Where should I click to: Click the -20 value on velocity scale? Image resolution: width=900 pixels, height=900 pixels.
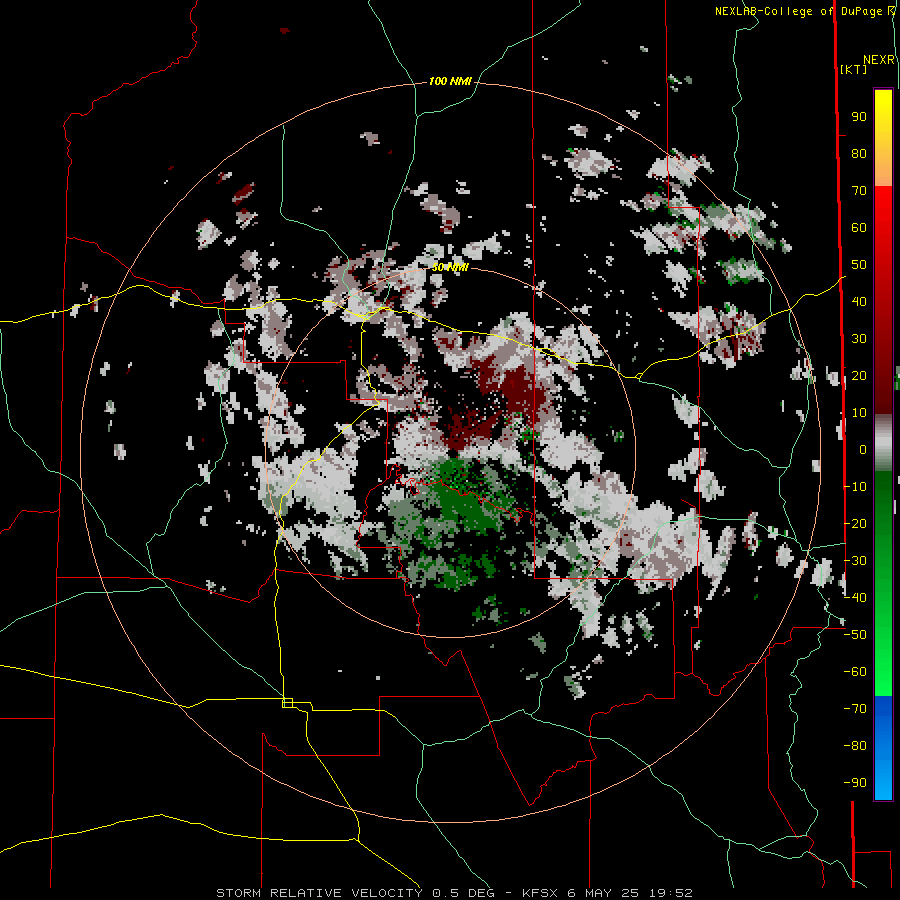[855, 523]
